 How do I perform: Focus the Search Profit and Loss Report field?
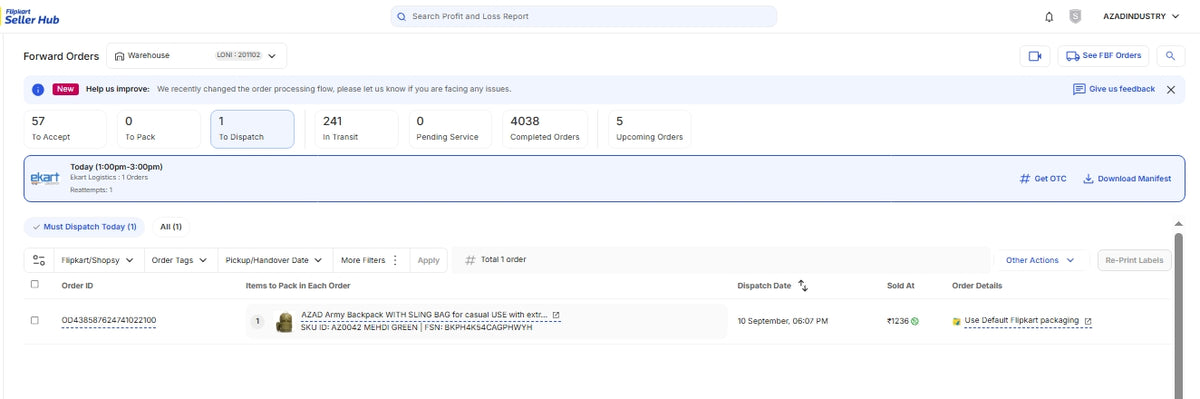[583, 16]
